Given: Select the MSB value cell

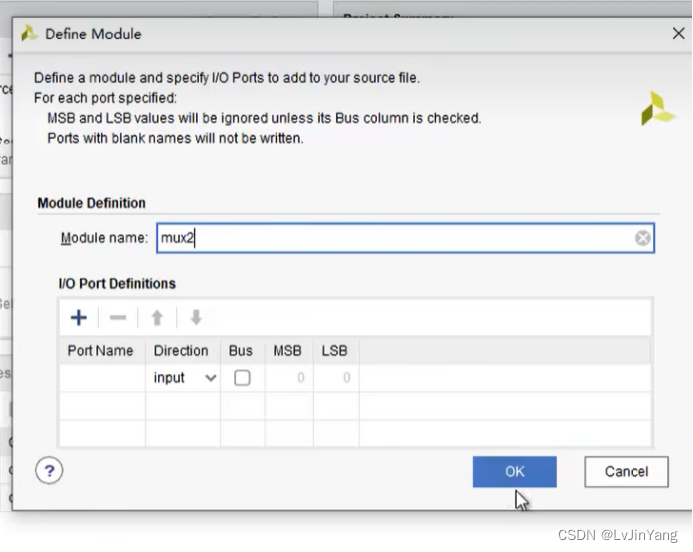Looking at the screenshot, I should click(x=287, y=378).
